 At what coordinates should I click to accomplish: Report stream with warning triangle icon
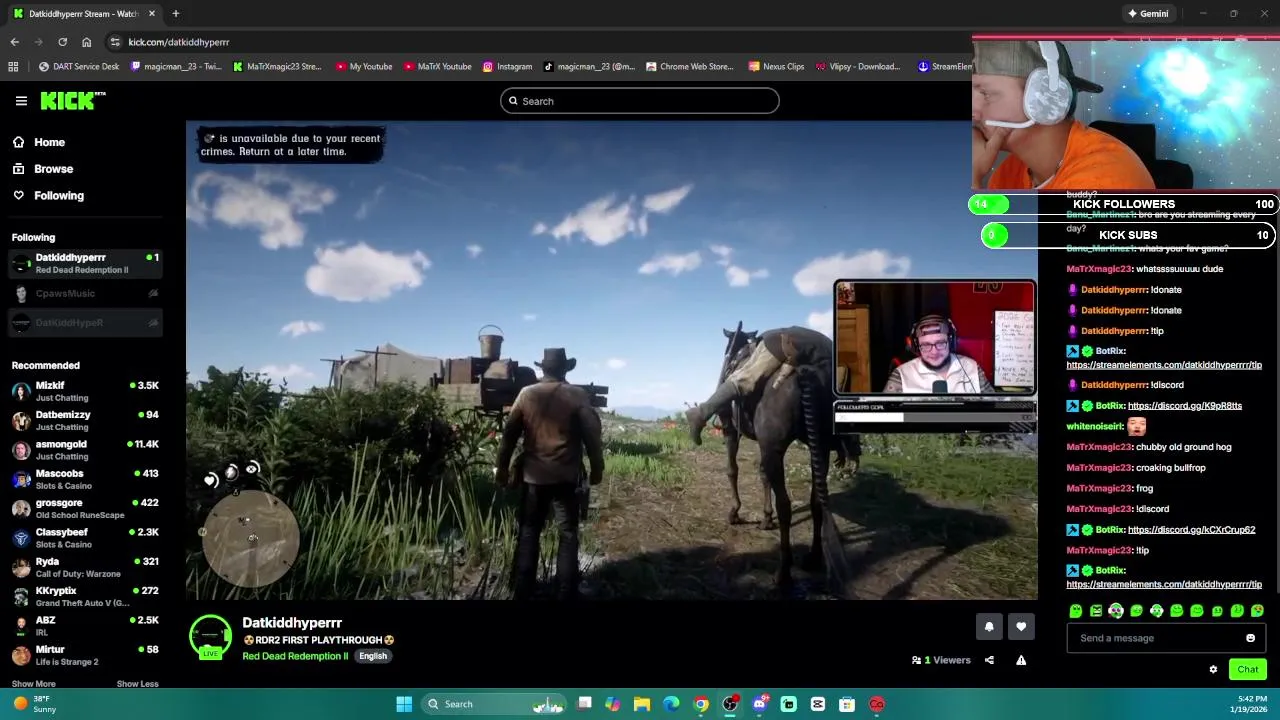[1021, 660]
